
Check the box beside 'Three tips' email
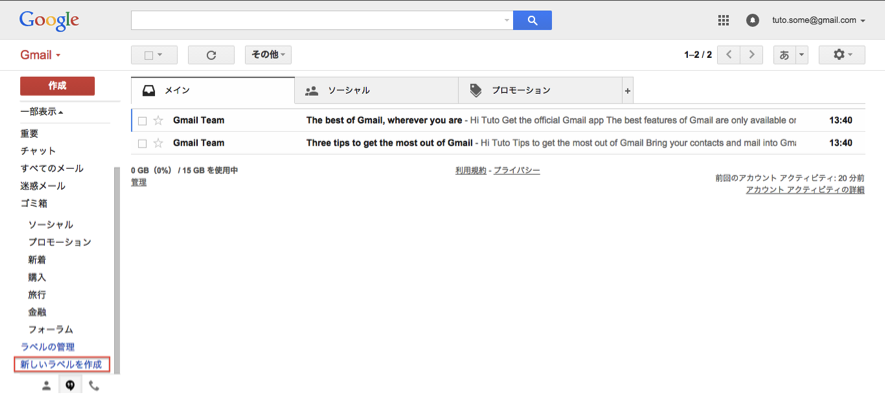click(x=142, y=143)
